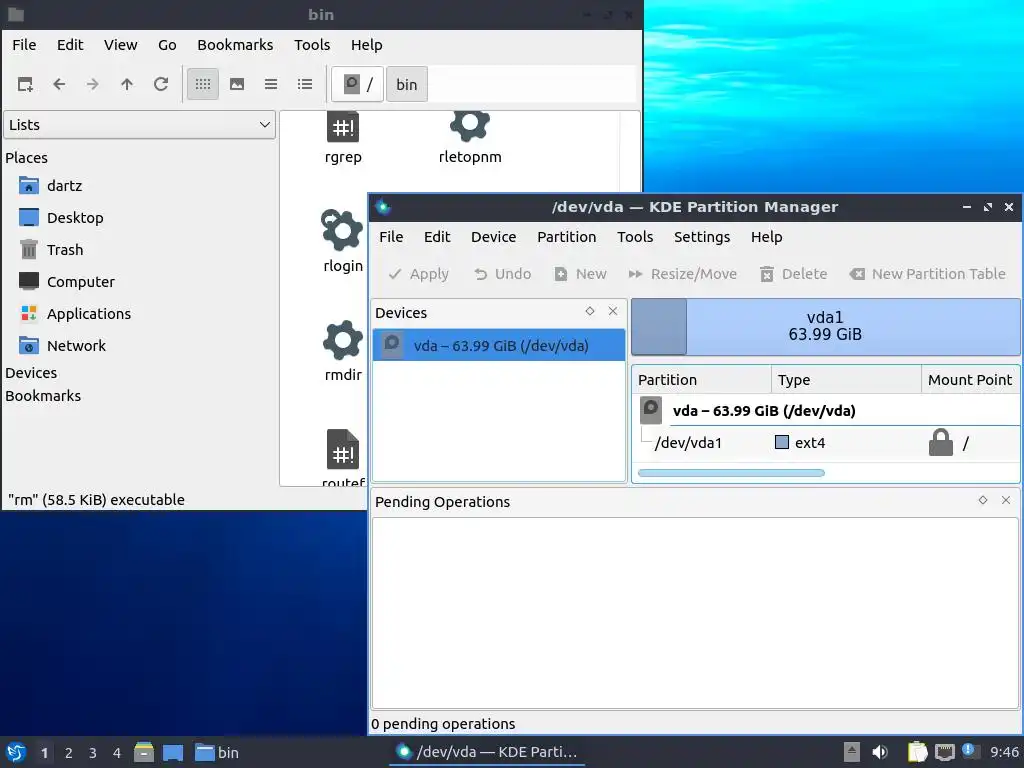Select /dev/vda1 partition row
This screenshot has width=1024, height=768.
[826, 443]
